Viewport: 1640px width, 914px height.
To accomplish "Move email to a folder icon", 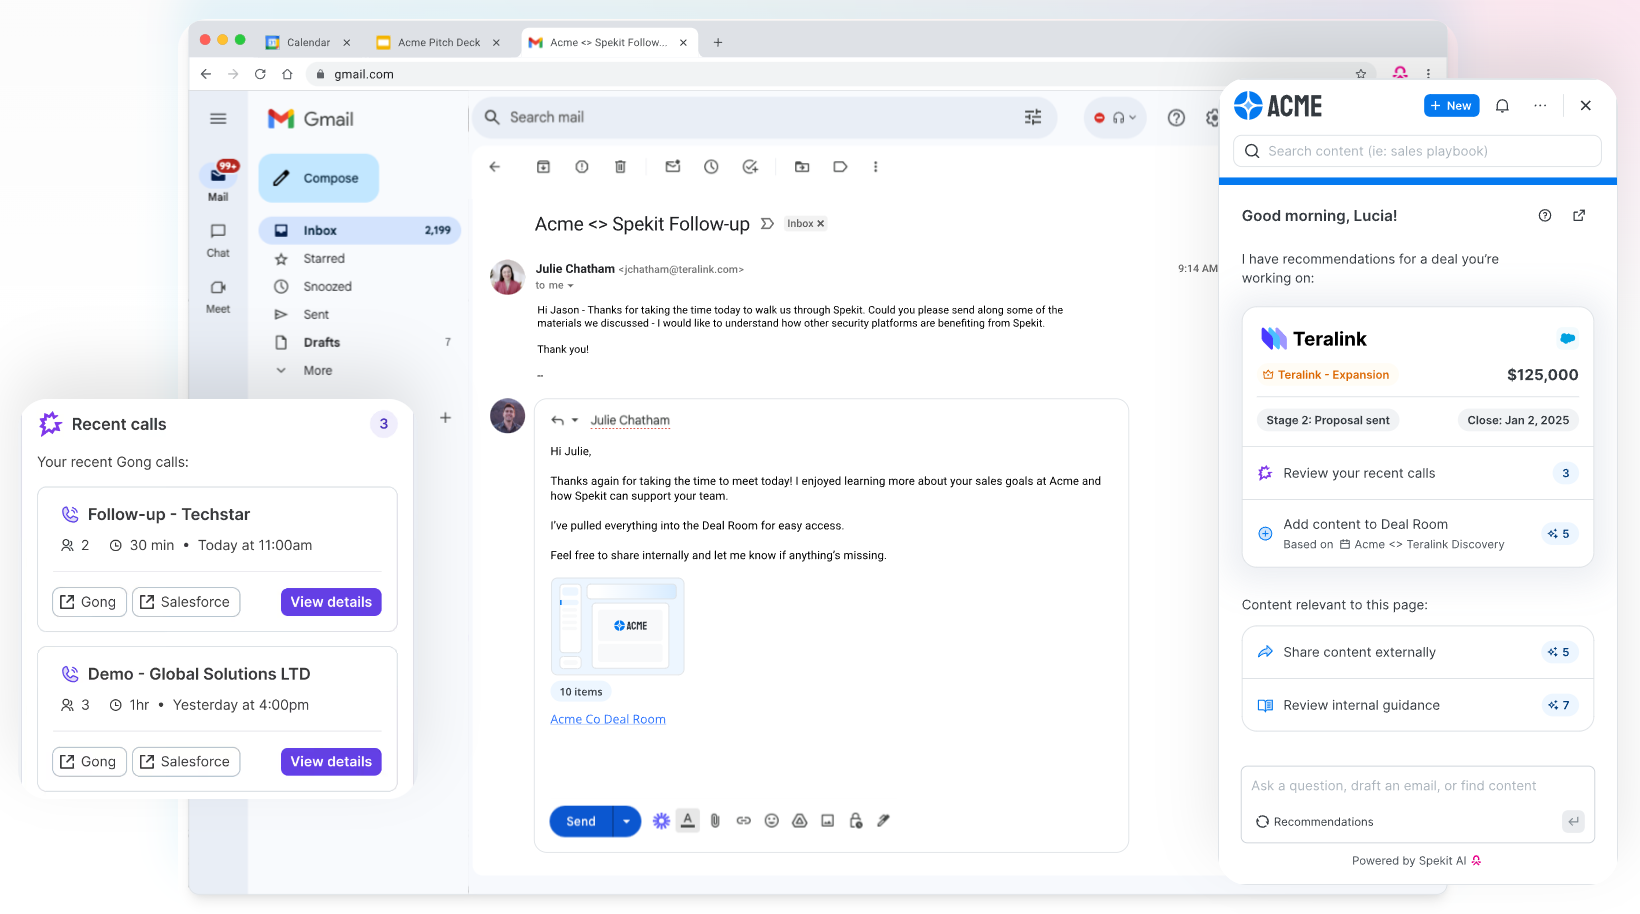I will 802,167.
